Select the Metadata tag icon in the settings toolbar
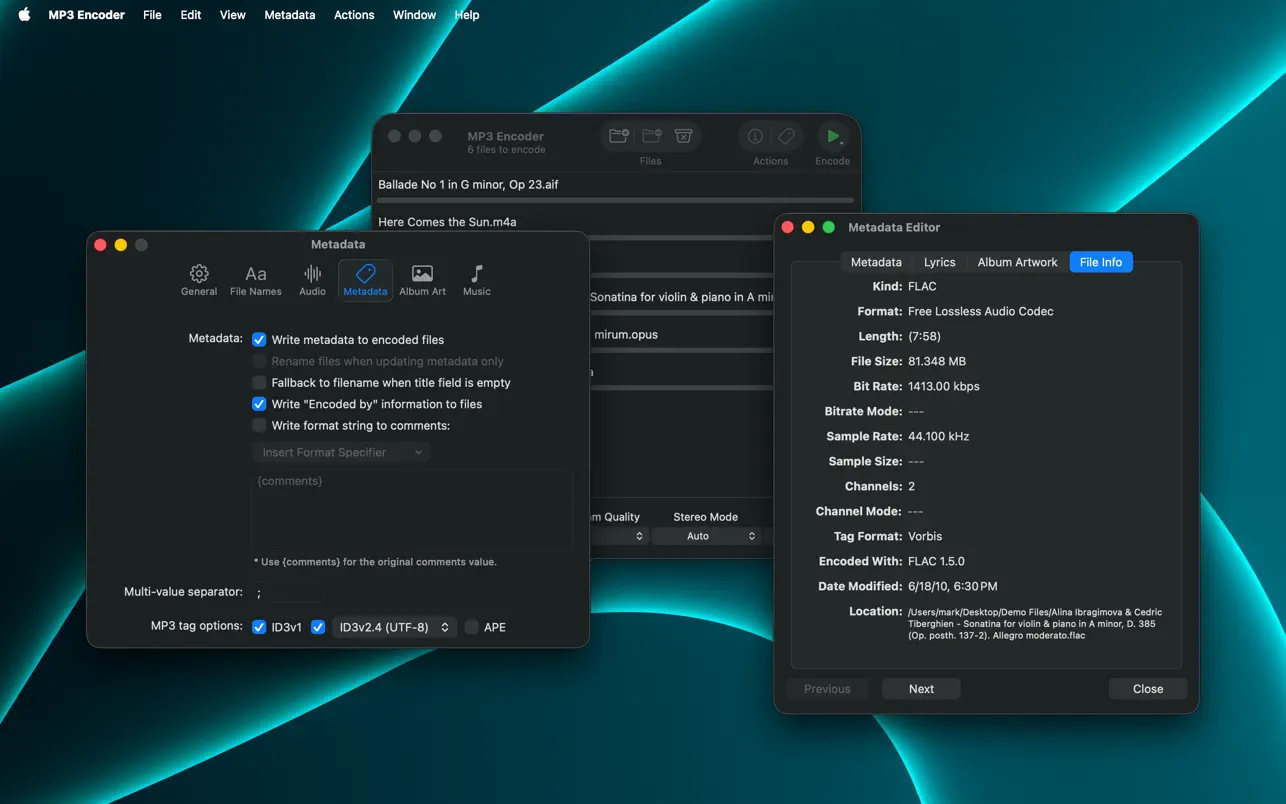The height and width of the screenshot is (804, 1286). (365, 280)
